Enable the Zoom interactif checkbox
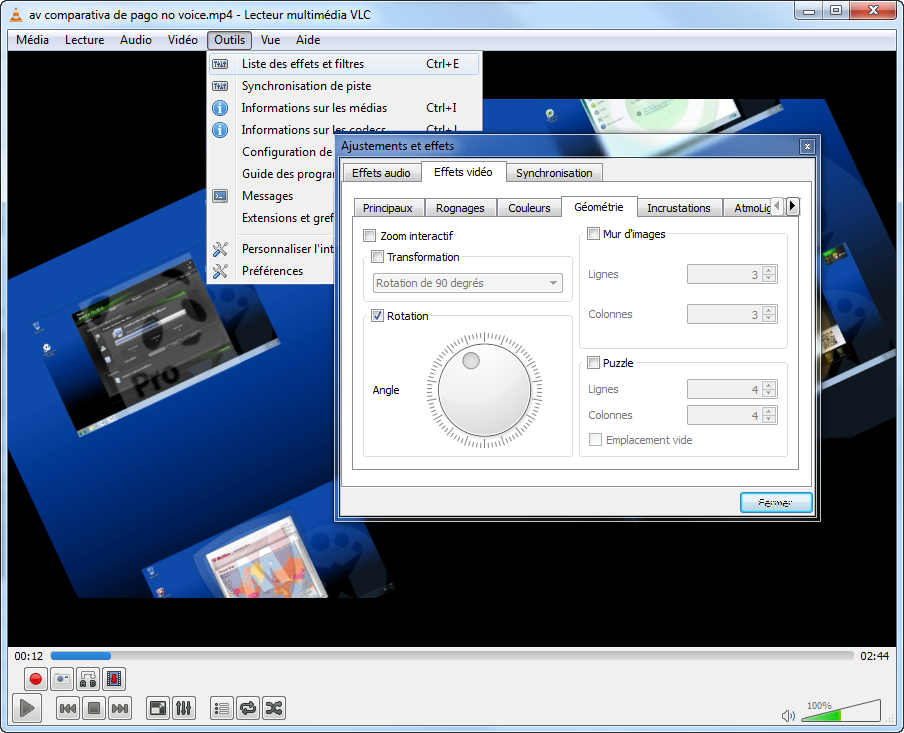The height and width of the screenshot is (733, 904). click(x=370, y=236)
